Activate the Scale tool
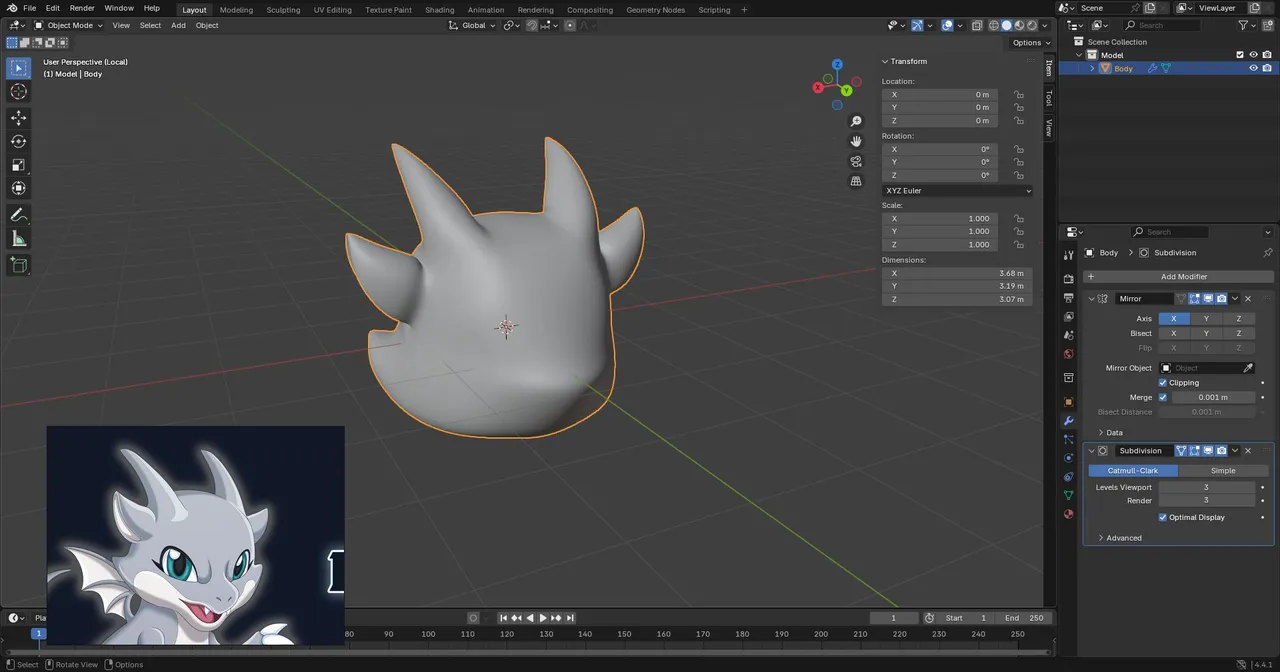 [18, 165]
